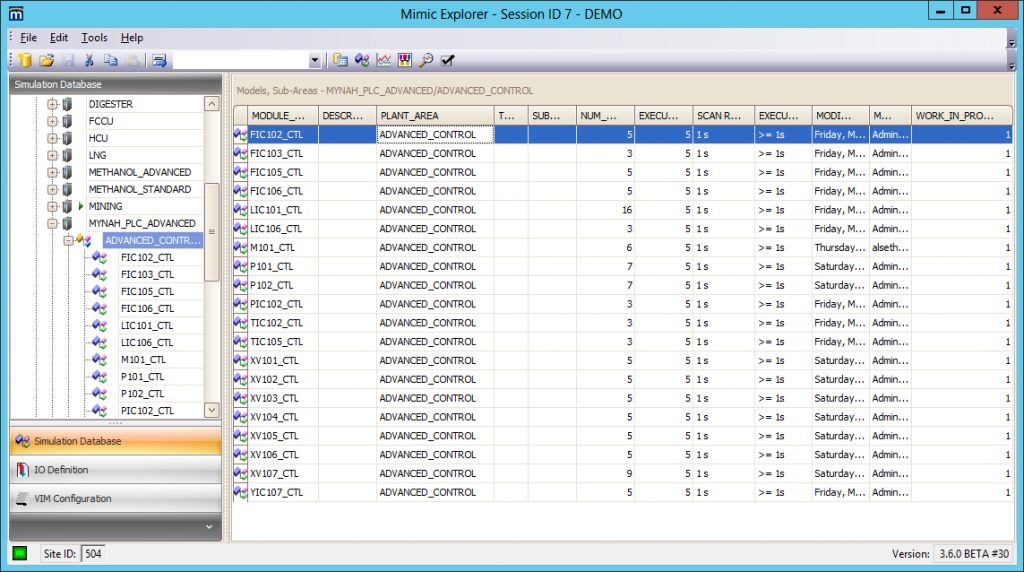The image size is (1024, 572).
Task: Click the M101_CTL model icon in tree
Action: pos(99,359)
